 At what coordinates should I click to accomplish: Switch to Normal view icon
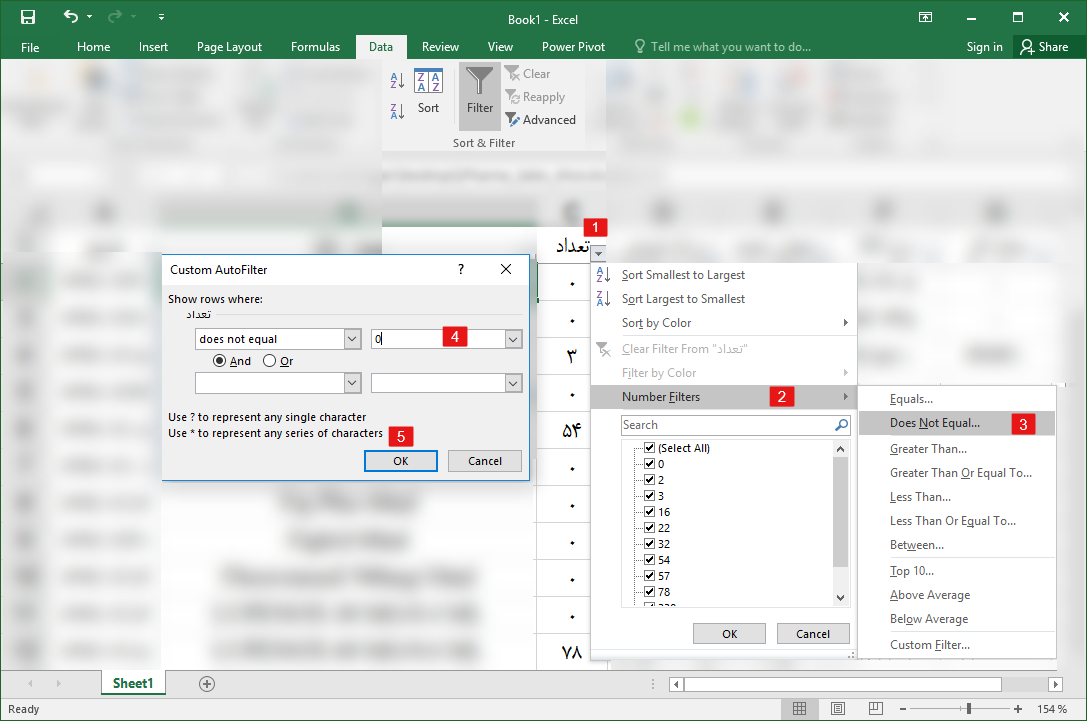pyautogui.click(x=799, y=709)
